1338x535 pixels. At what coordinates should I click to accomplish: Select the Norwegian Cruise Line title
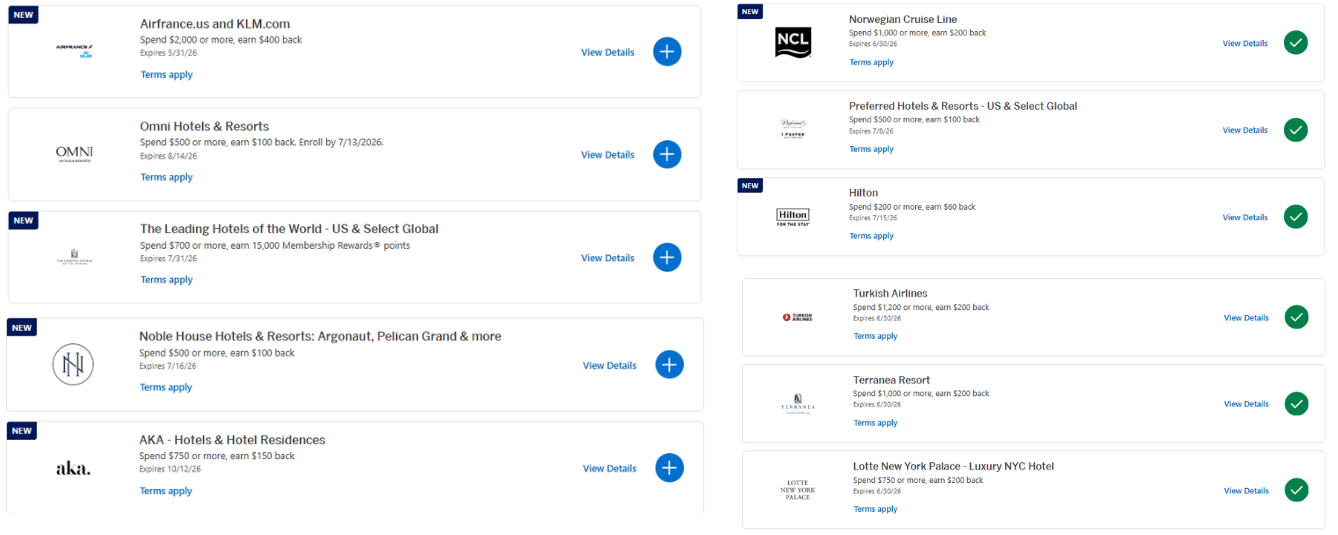[x=903, y=19]
